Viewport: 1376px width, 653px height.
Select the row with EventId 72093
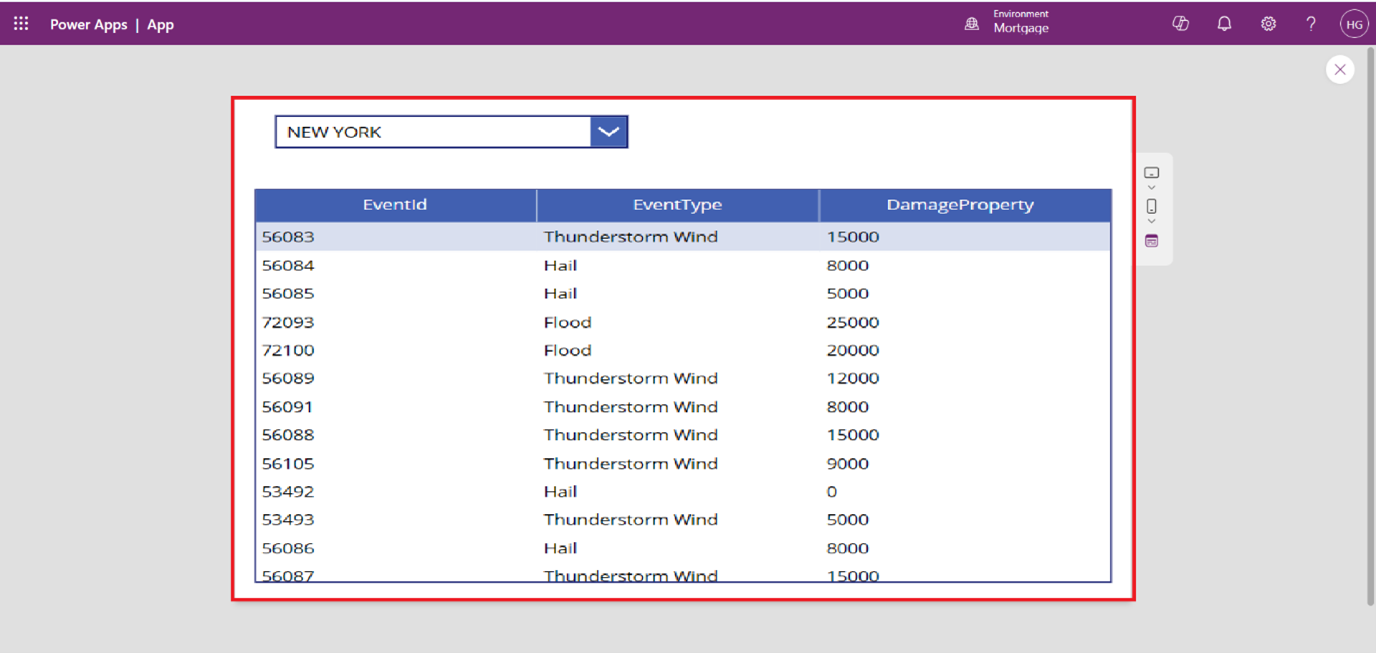click(288, 322)
